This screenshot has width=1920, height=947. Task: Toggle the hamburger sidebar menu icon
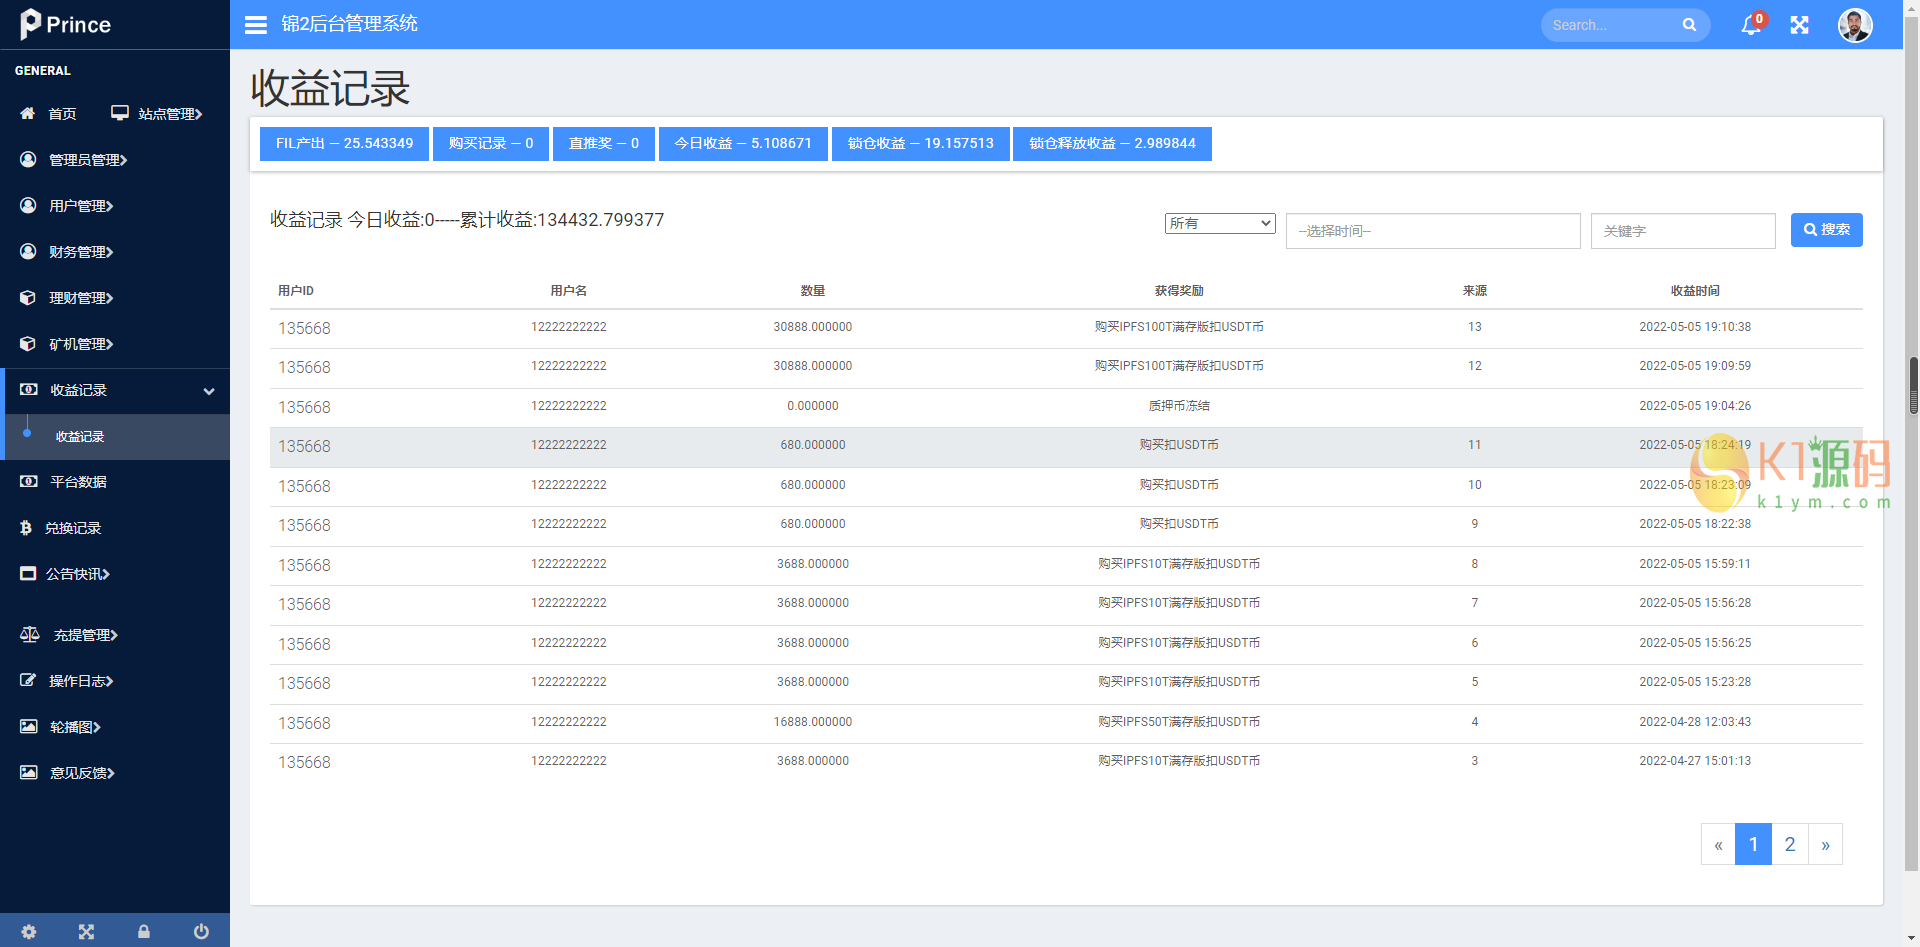coord(256,25)
